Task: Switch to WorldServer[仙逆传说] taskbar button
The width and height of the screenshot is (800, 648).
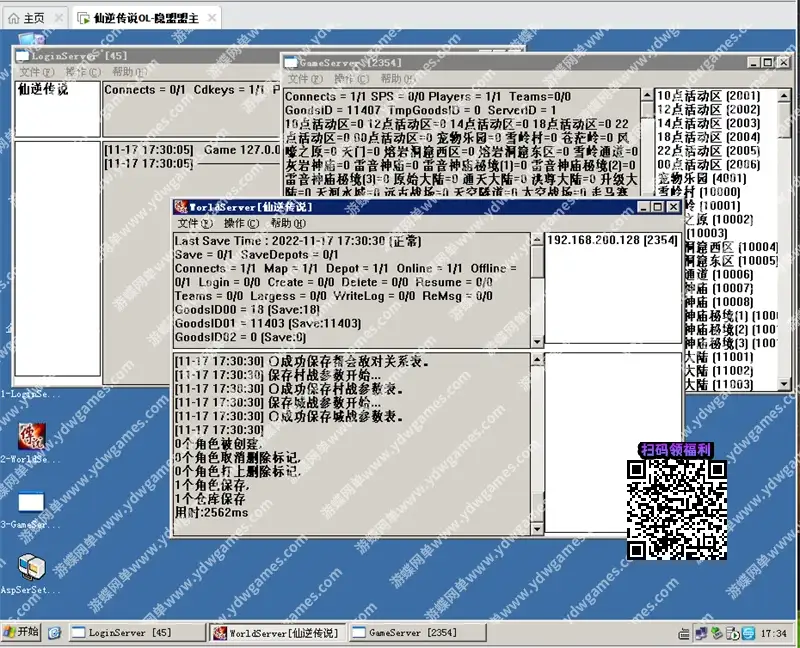Action: (x=279, y=633)
